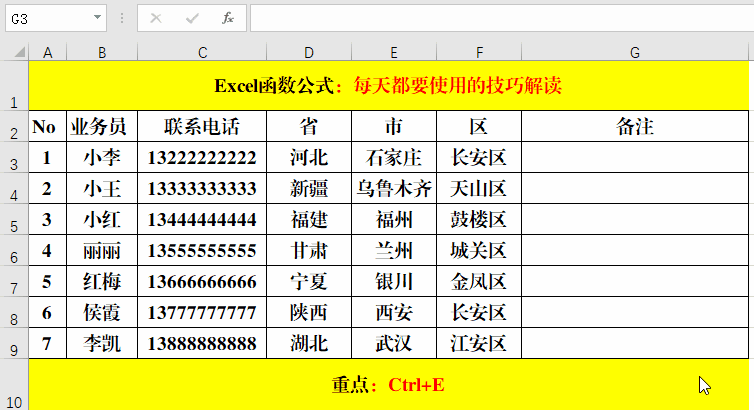Screen dimensions: 754x410
Task: Open the insert function fx icon
Action: (x=227, y=18)
